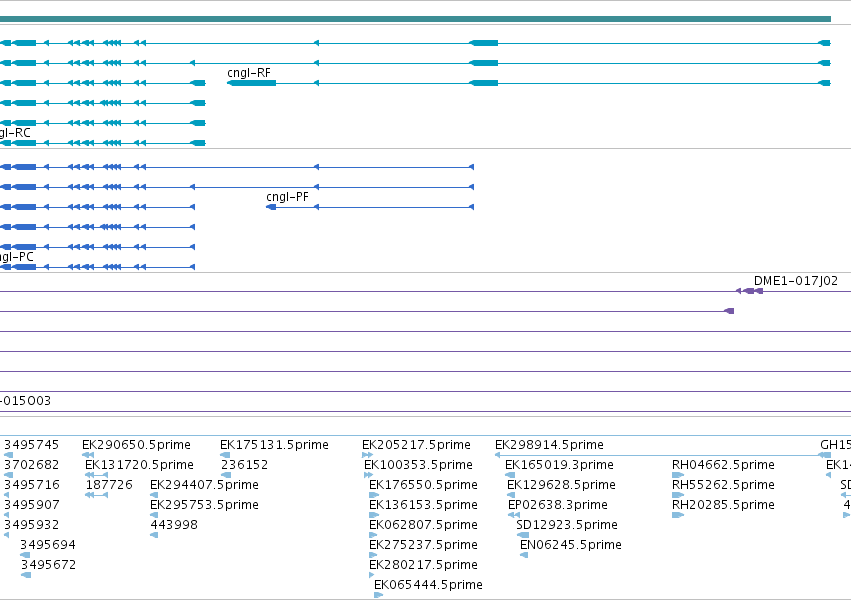Image resolution: width=851 pixels, height=600 pixels.
Task: Select the EK100353.5prime label
Action: [418, 465]
